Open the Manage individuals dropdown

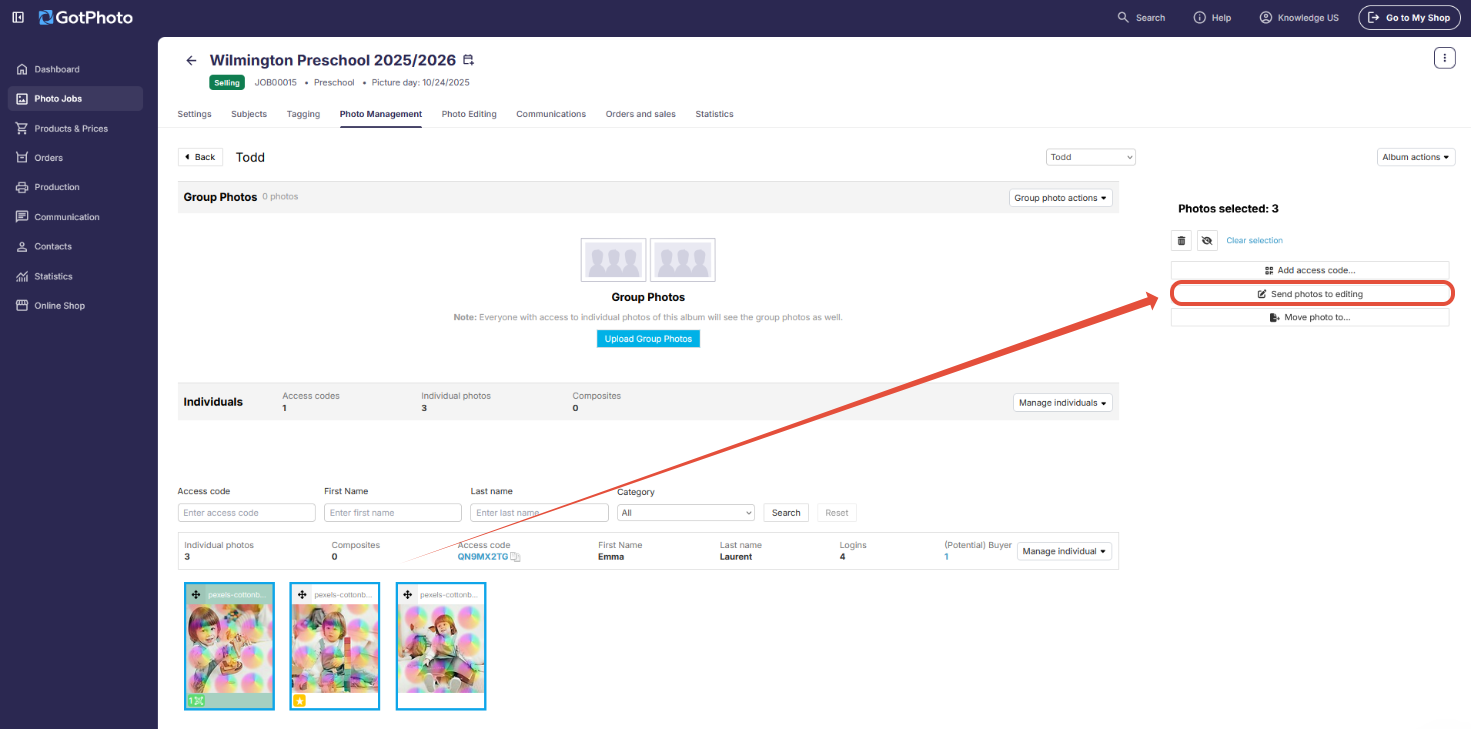pyautogui.click(x=1063, y=403)
